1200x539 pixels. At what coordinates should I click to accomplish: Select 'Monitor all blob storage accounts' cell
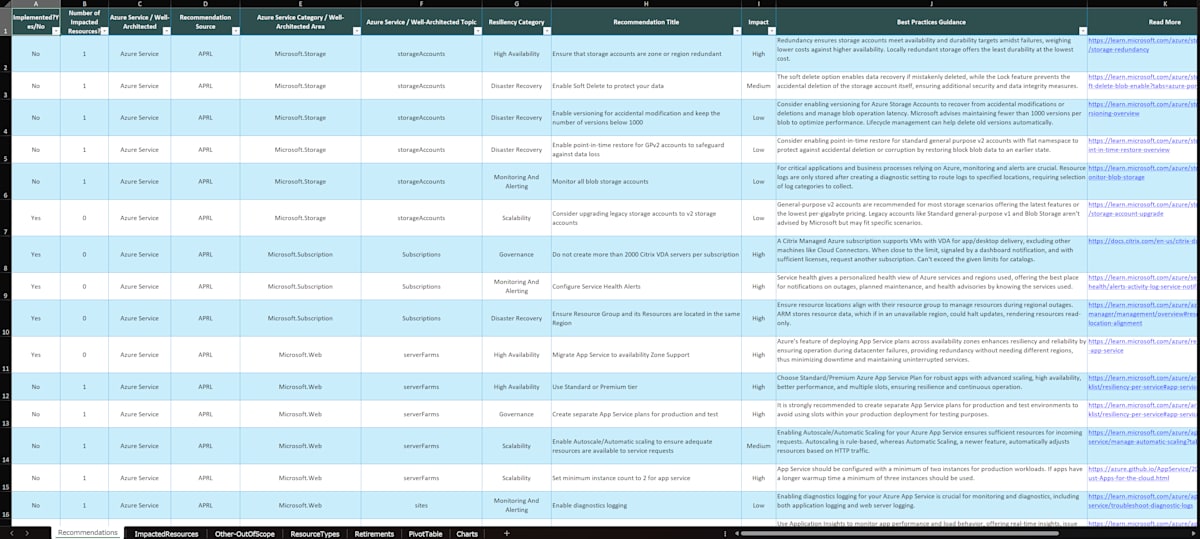pyautogui.click(x=645, y=181)
